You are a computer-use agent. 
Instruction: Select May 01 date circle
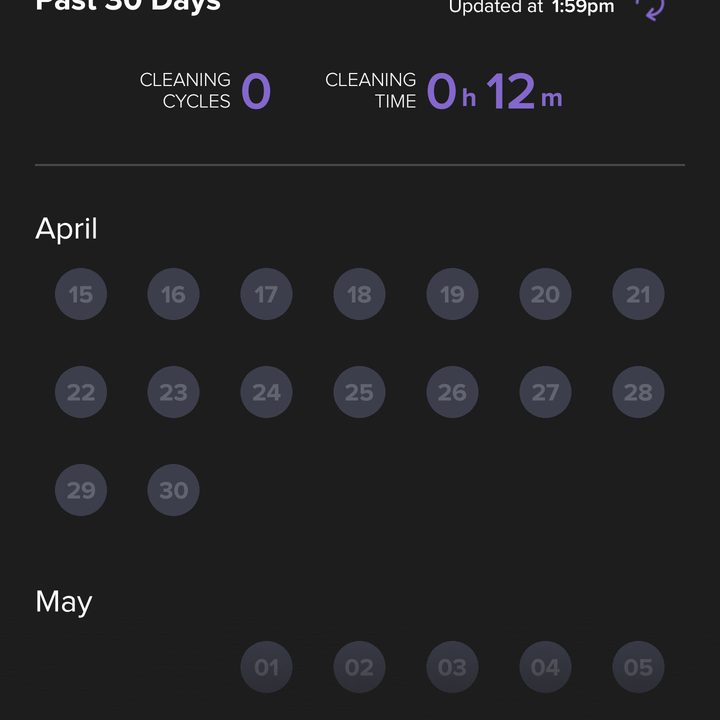point(266,667)
